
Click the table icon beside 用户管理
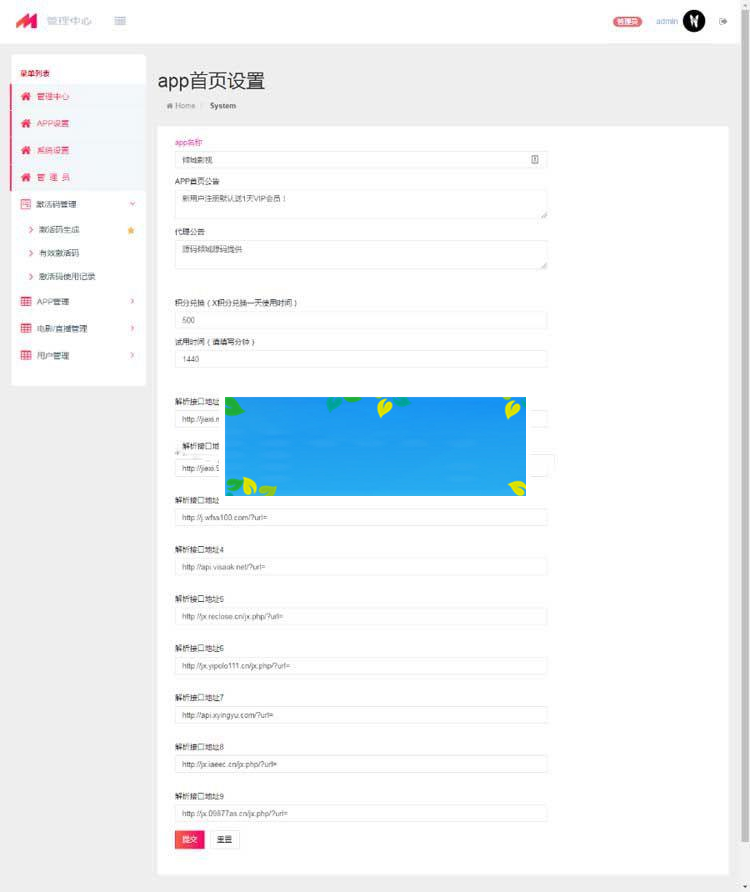coord(26,355)
